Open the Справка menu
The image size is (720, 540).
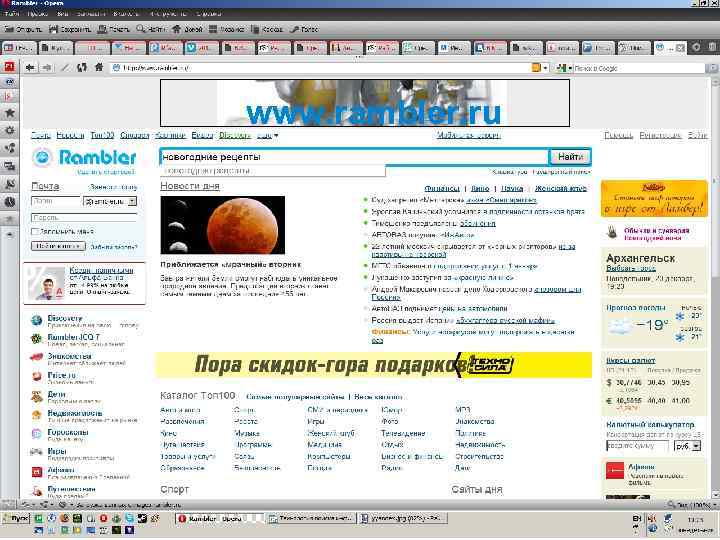[208, 14]
